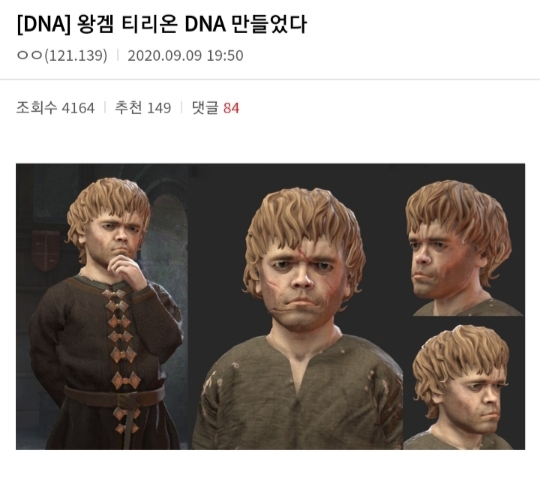Open the full-body character render on left
The image size is (540, 502).
pos(102,306)
